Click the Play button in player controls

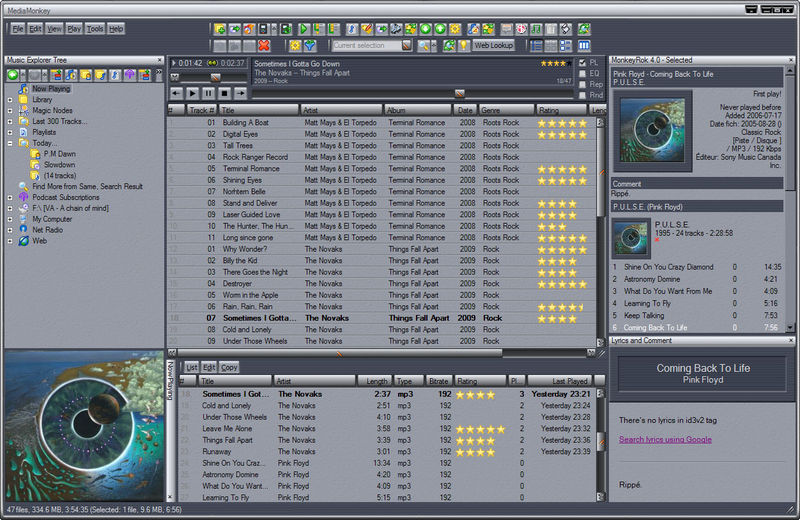[192, 93]
